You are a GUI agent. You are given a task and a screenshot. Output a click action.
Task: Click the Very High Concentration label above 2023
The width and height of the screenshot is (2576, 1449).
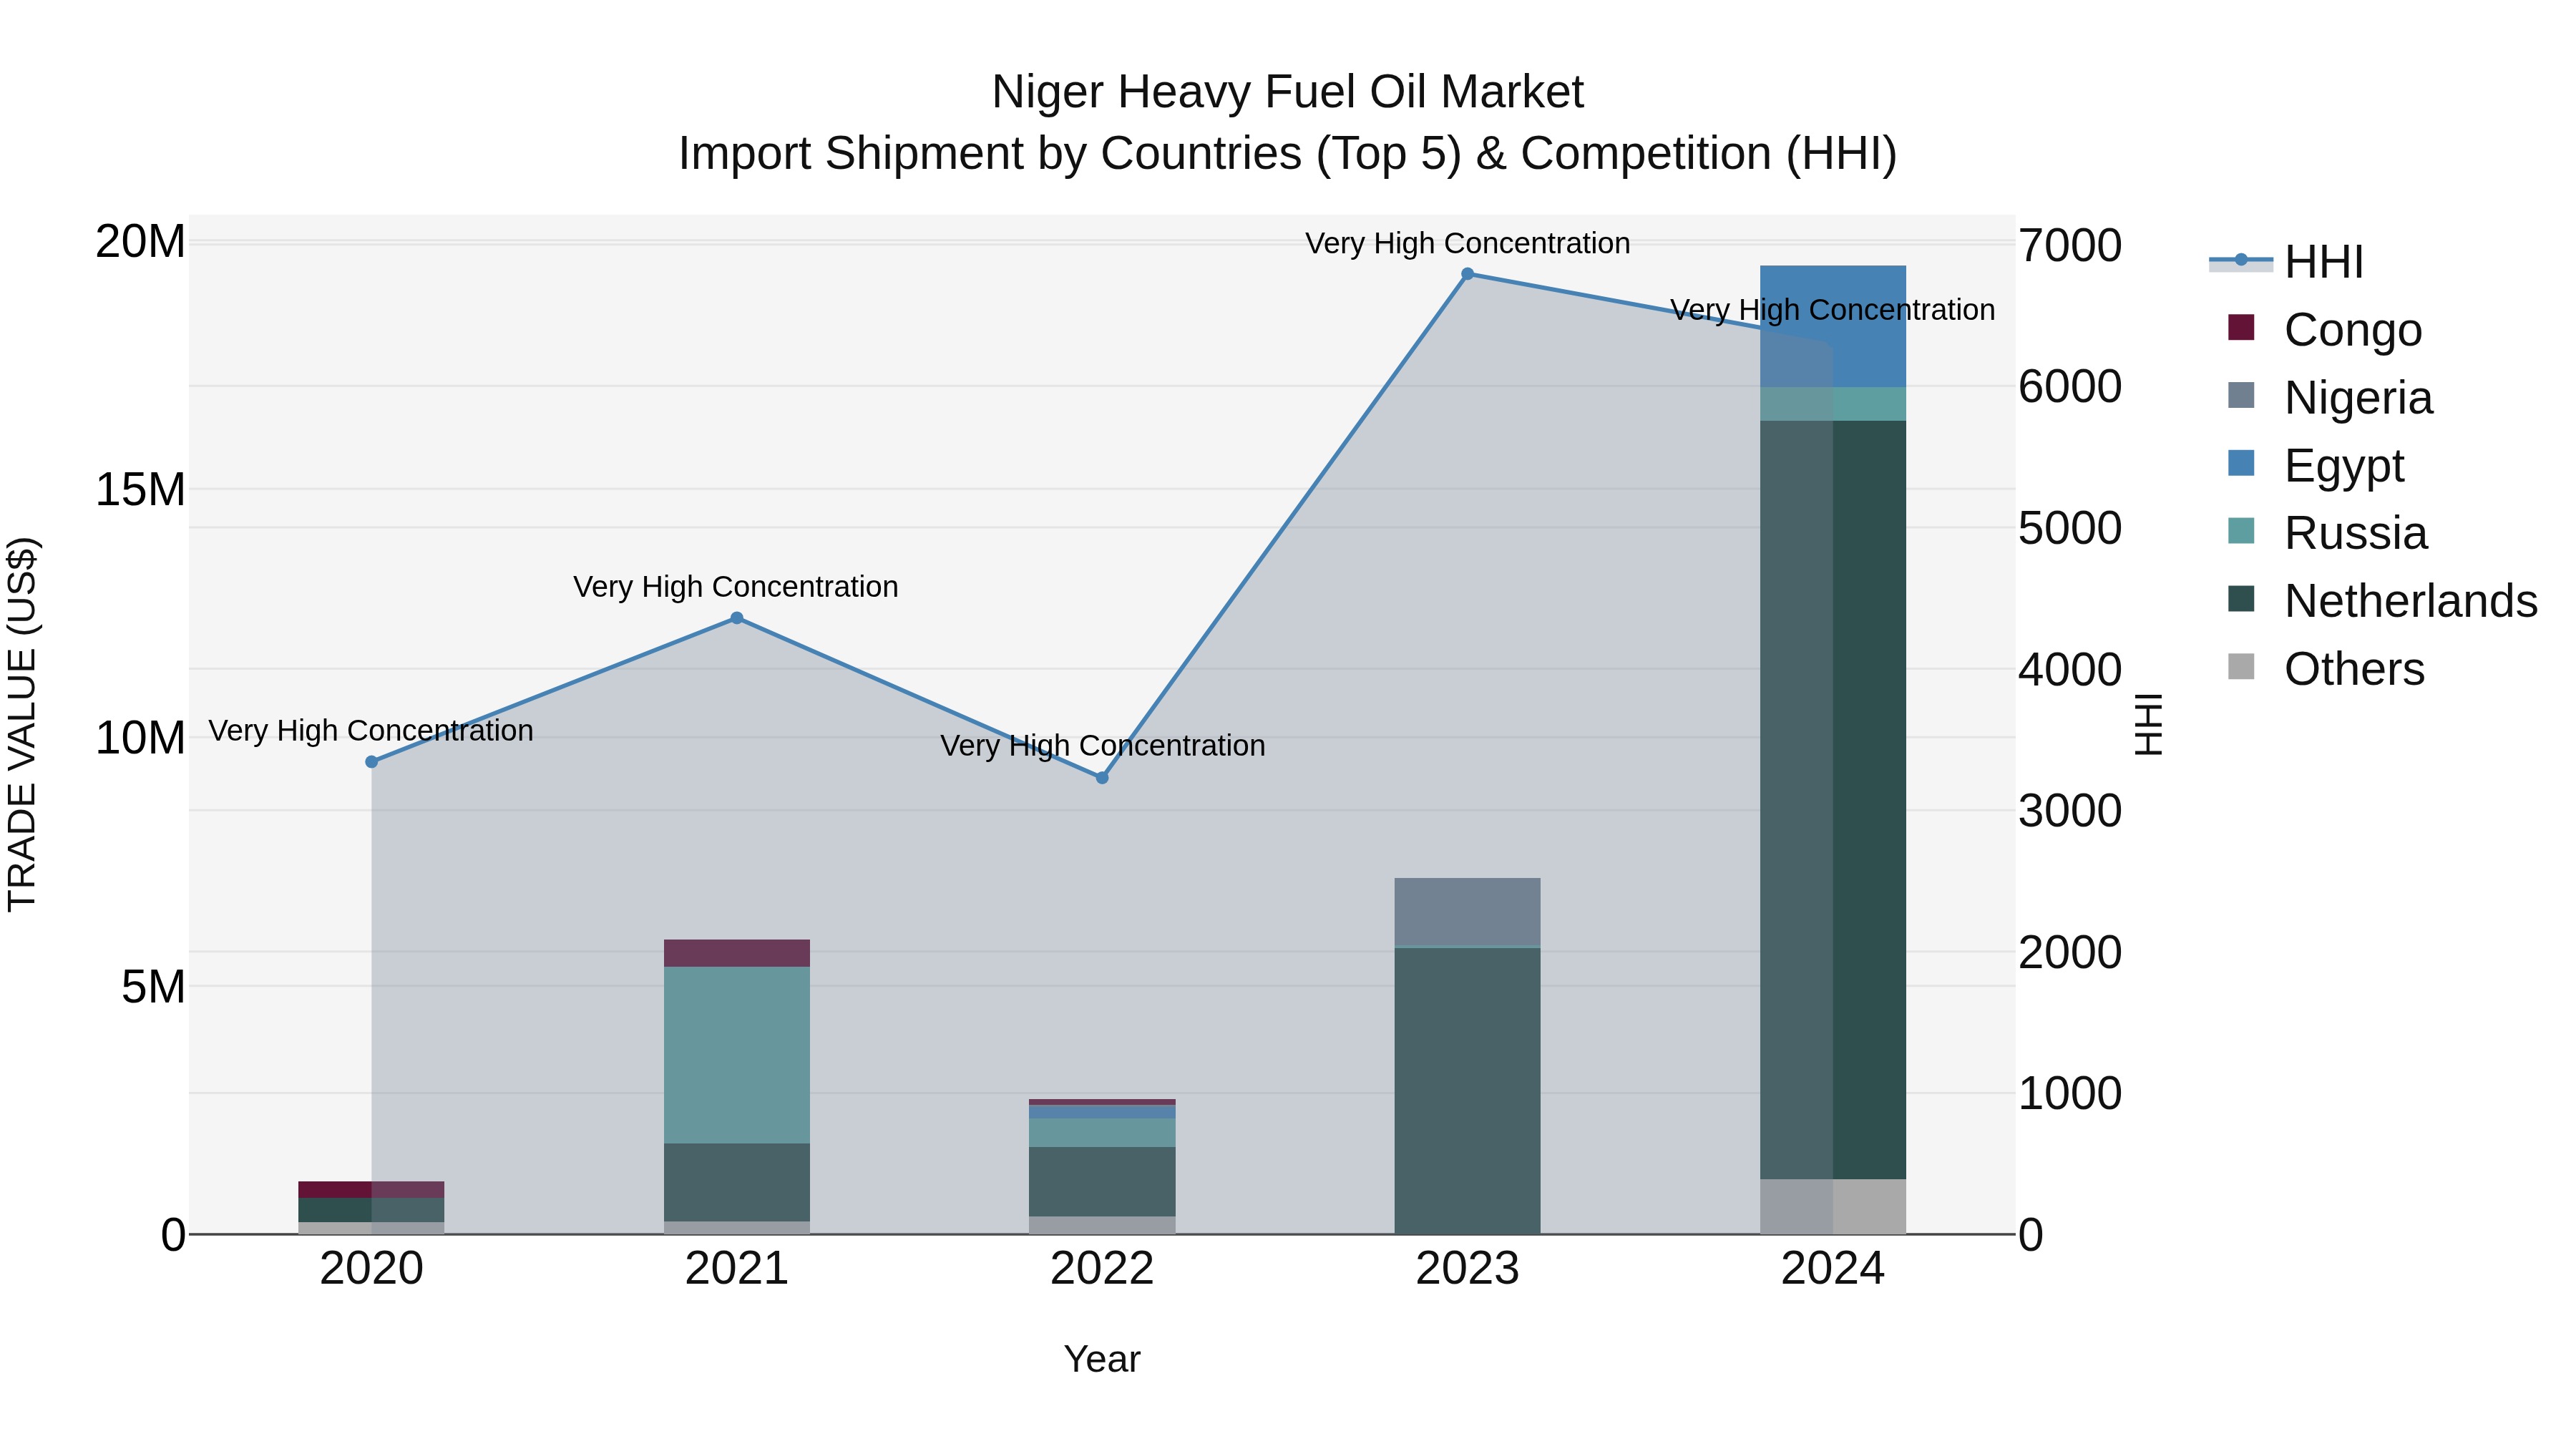[x=1467, y=243]
